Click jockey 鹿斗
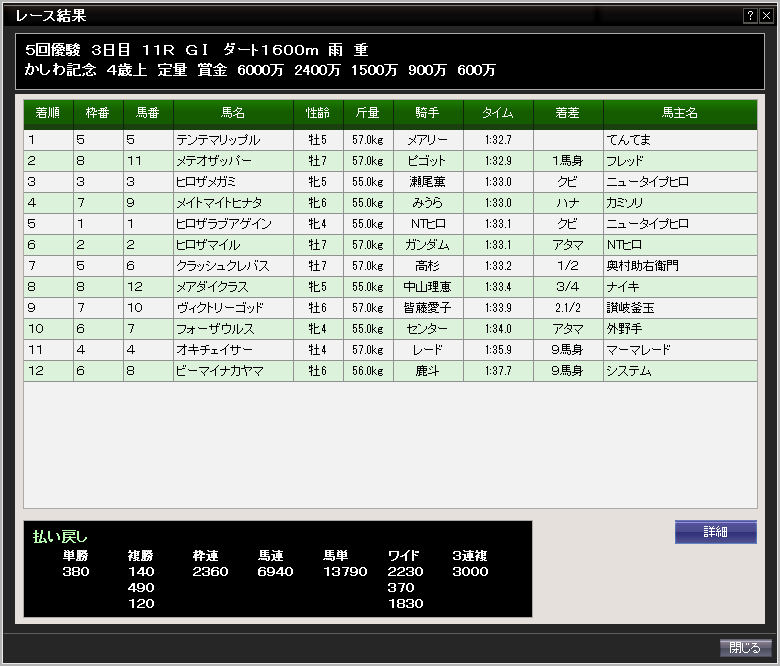 click(427, 371)
